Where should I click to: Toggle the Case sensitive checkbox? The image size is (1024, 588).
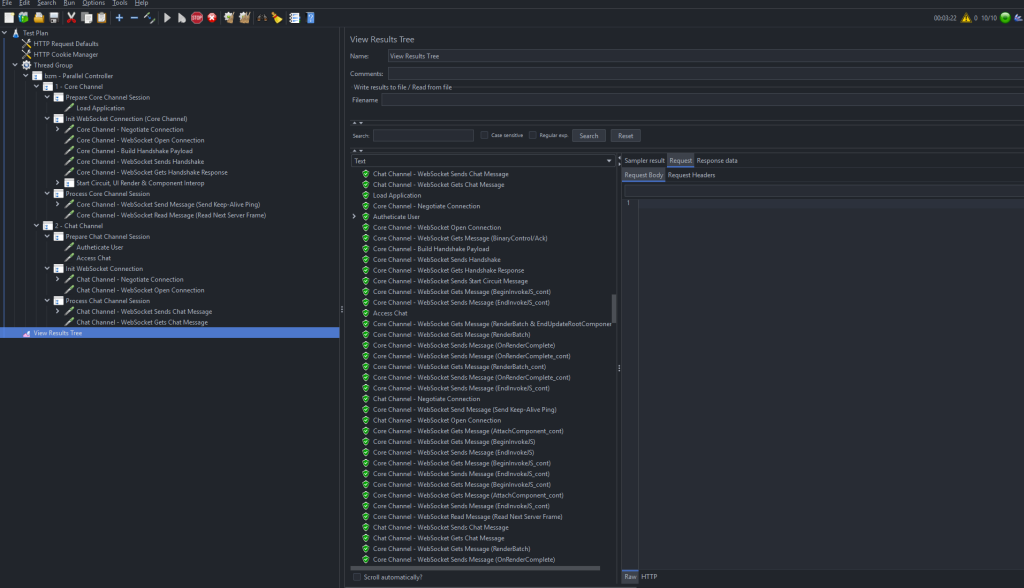[484, 135]
